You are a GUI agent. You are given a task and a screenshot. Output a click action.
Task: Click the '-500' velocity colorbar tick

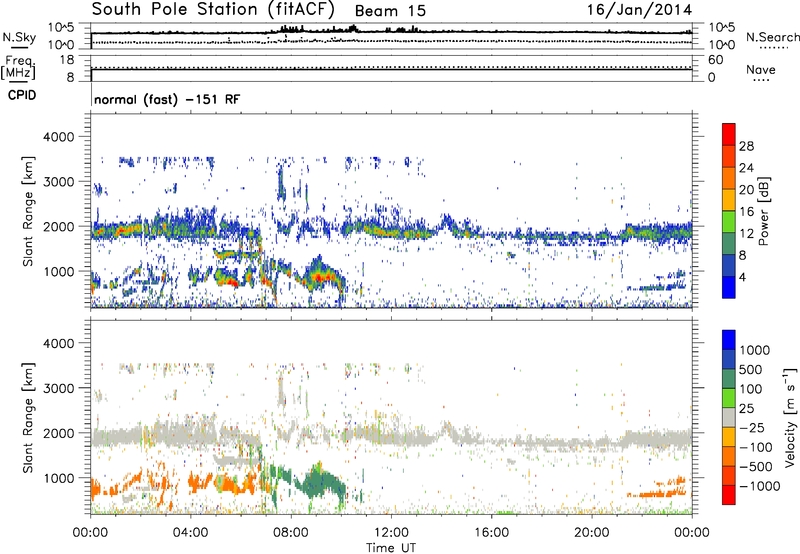tap(756, 467)
